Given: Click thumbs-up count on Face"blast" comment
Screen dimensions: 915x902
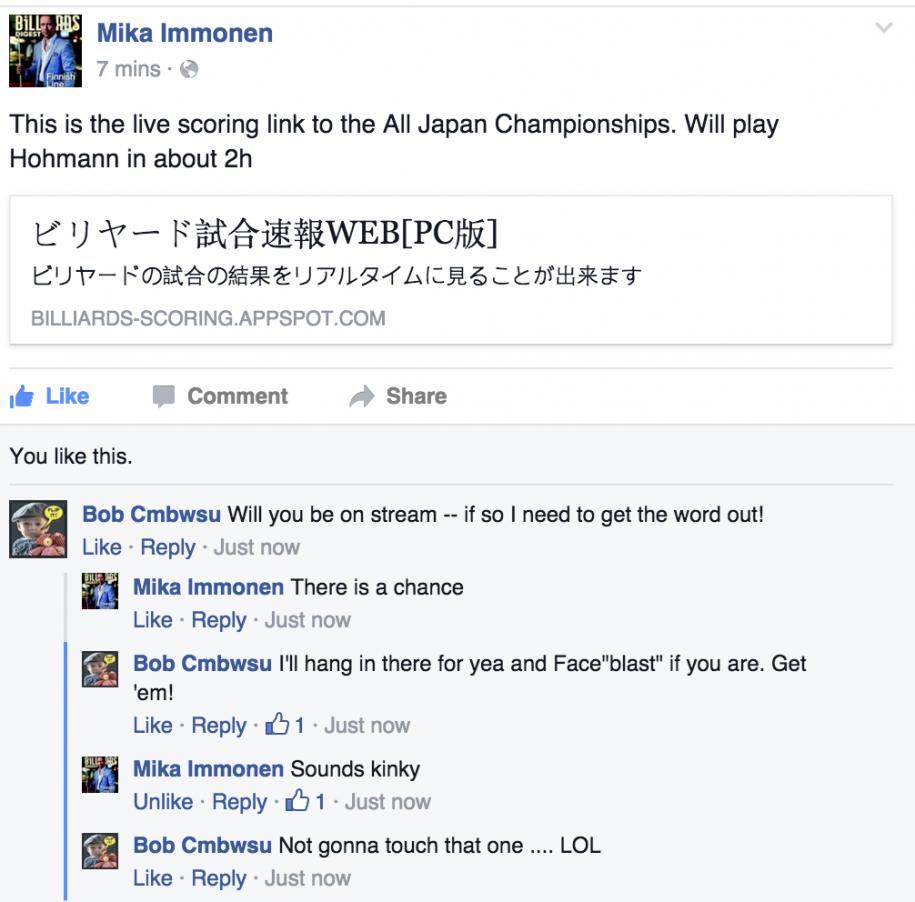Looking at the screenshot, I should click(x=285, y=725).
